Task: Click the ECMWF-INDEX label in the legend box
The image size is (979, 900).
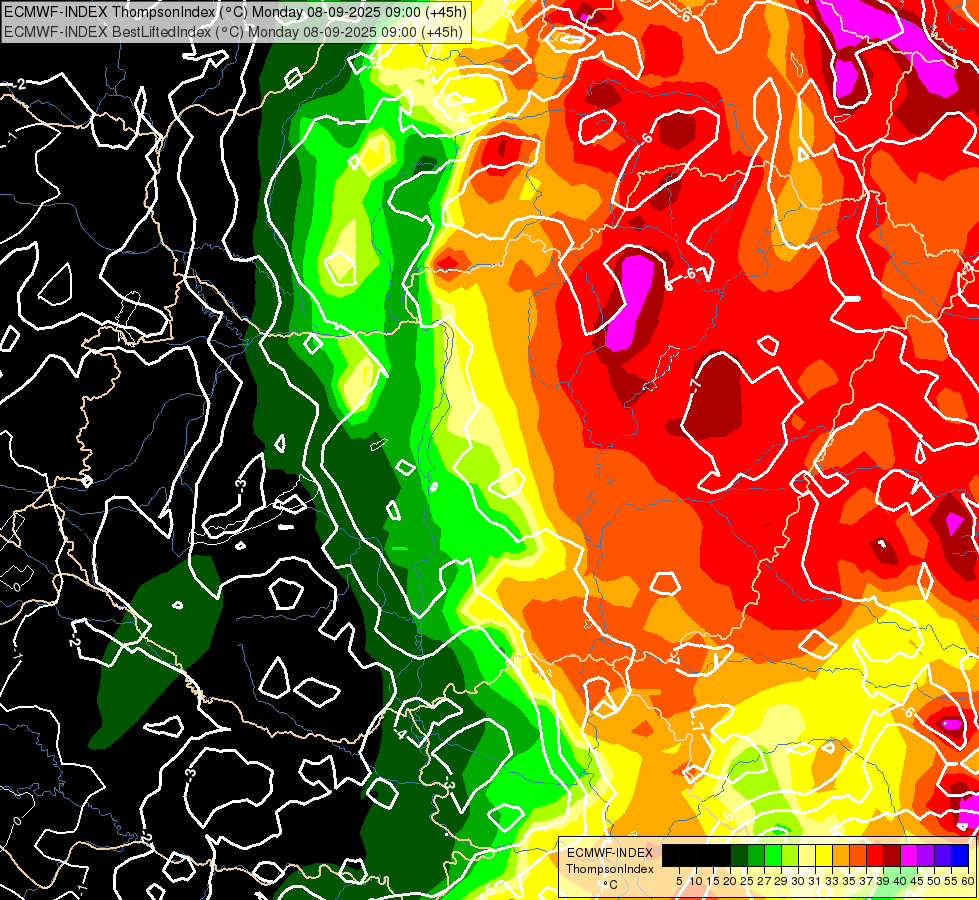Action: 610,853
